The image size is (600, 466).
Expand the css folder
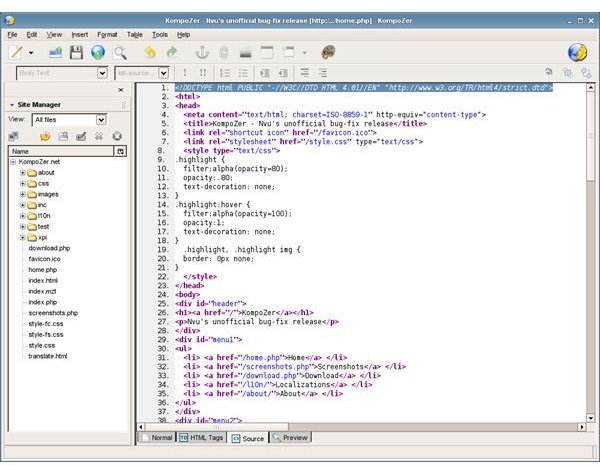(x=23, y=184)
